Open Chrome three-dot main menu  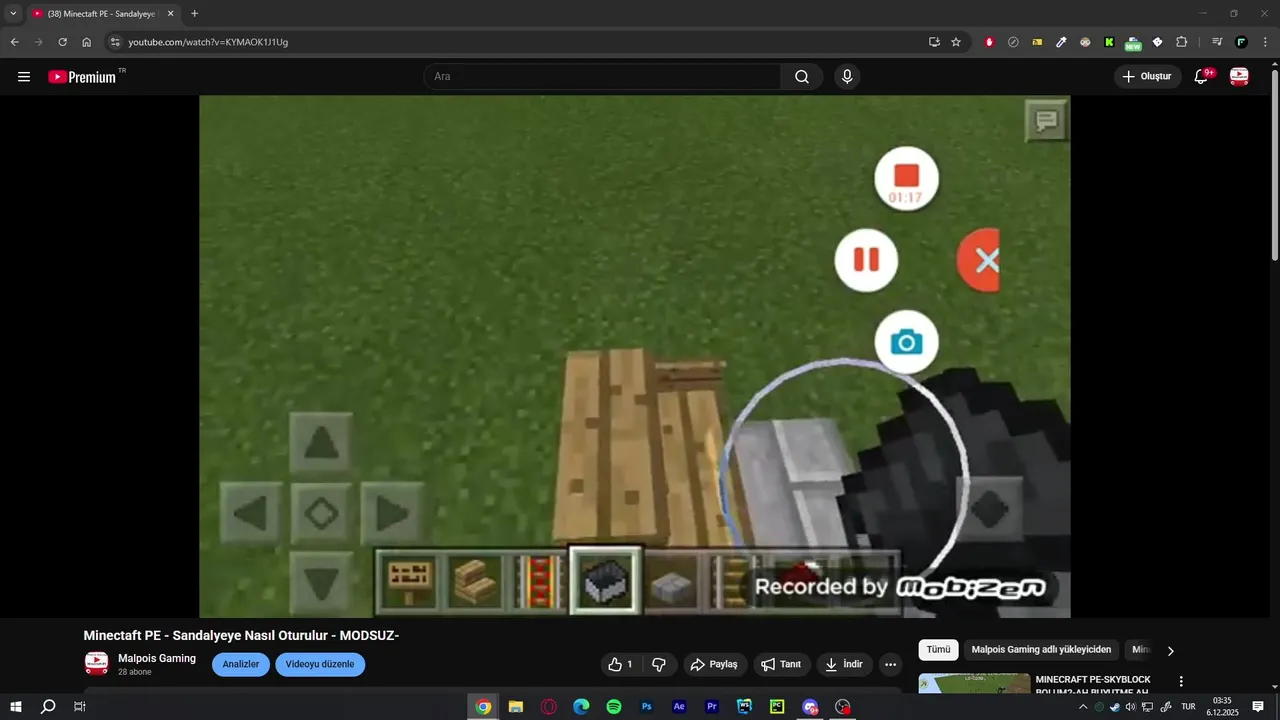1265,42
